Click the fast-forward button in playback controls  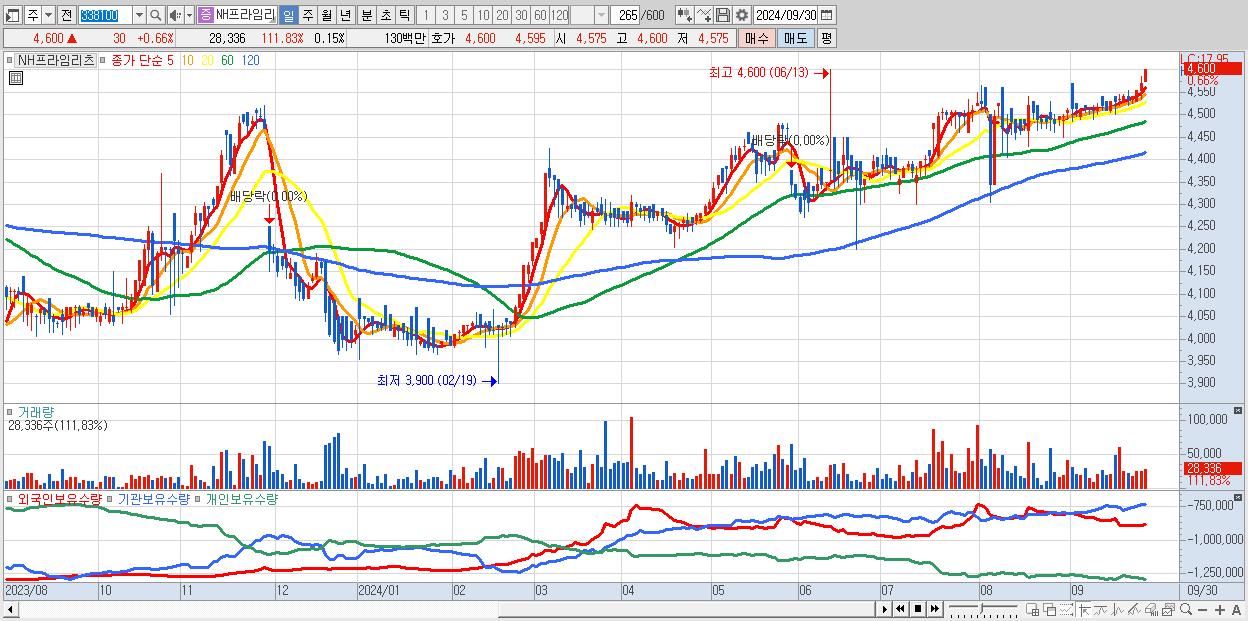coord(934,609)
